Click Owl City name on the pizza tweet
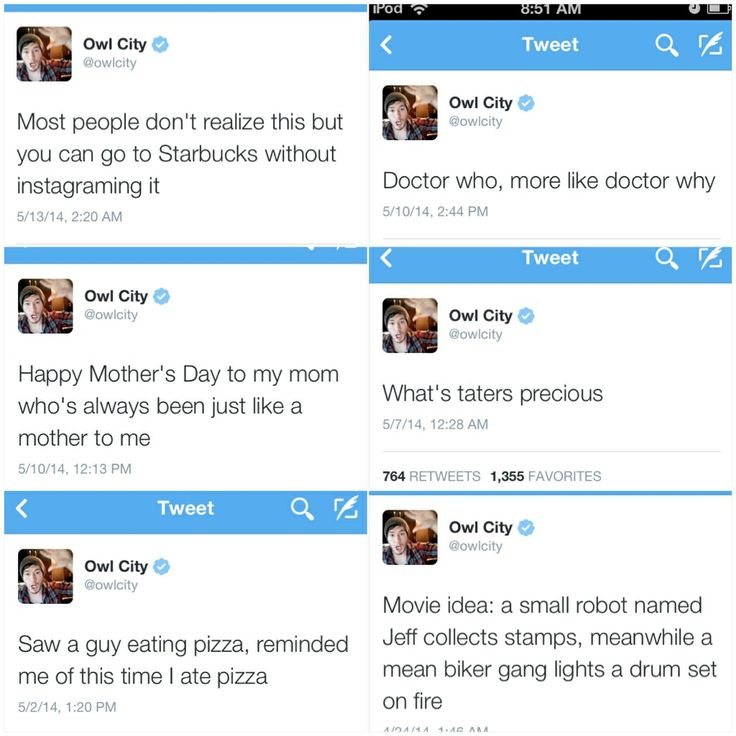736x736 pixels. tap(116, 566)
